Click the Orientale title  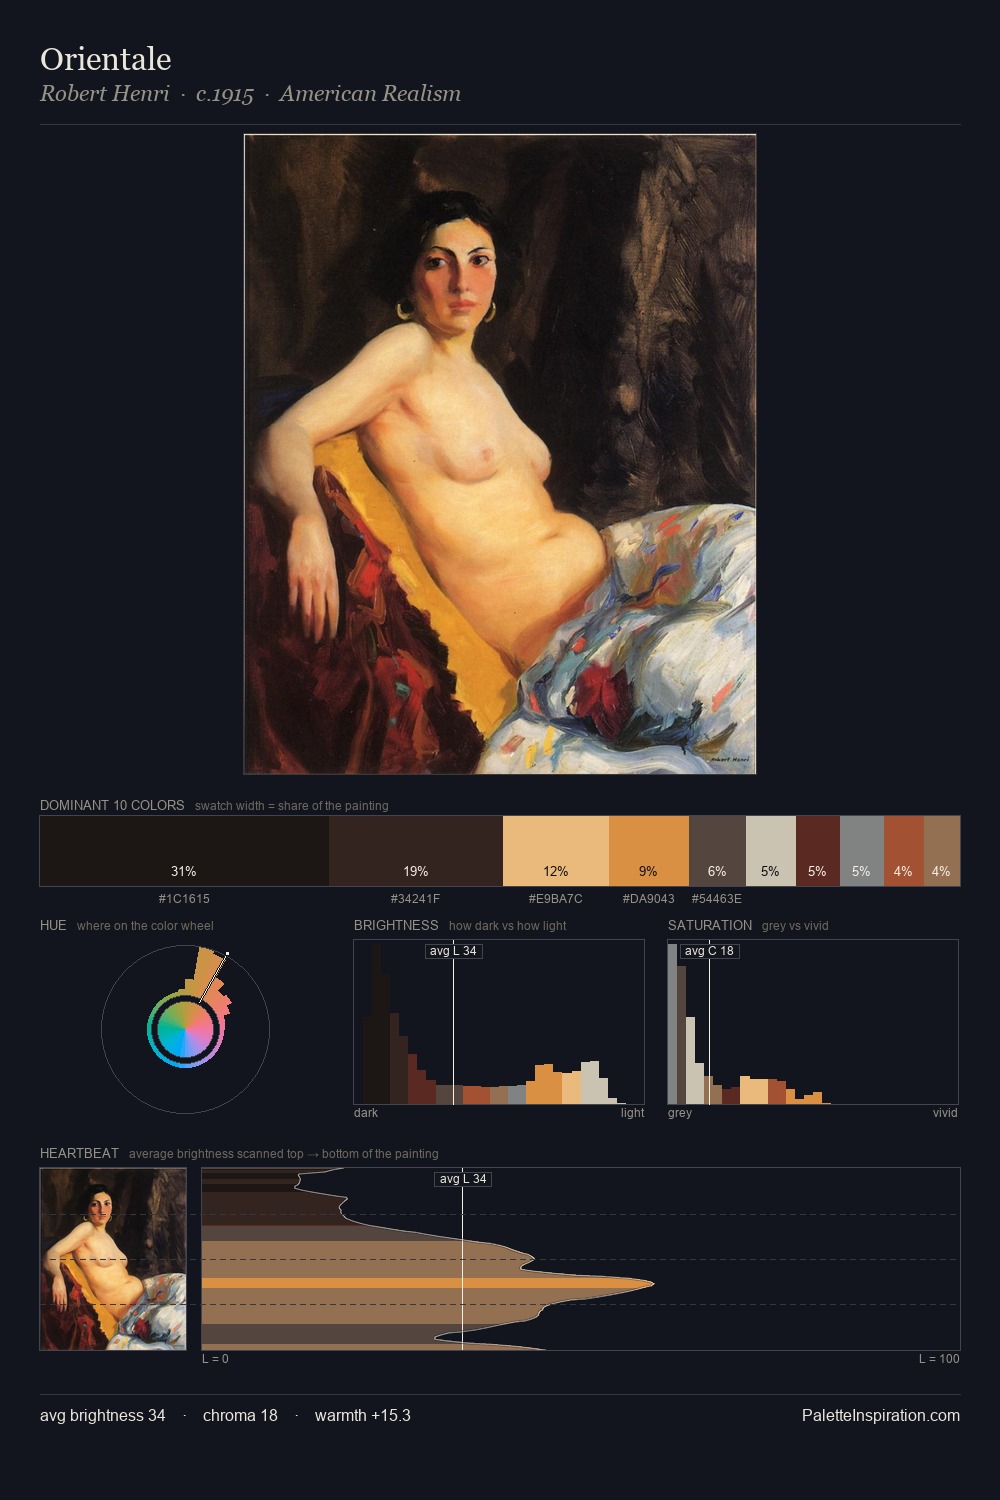(106, 59)
